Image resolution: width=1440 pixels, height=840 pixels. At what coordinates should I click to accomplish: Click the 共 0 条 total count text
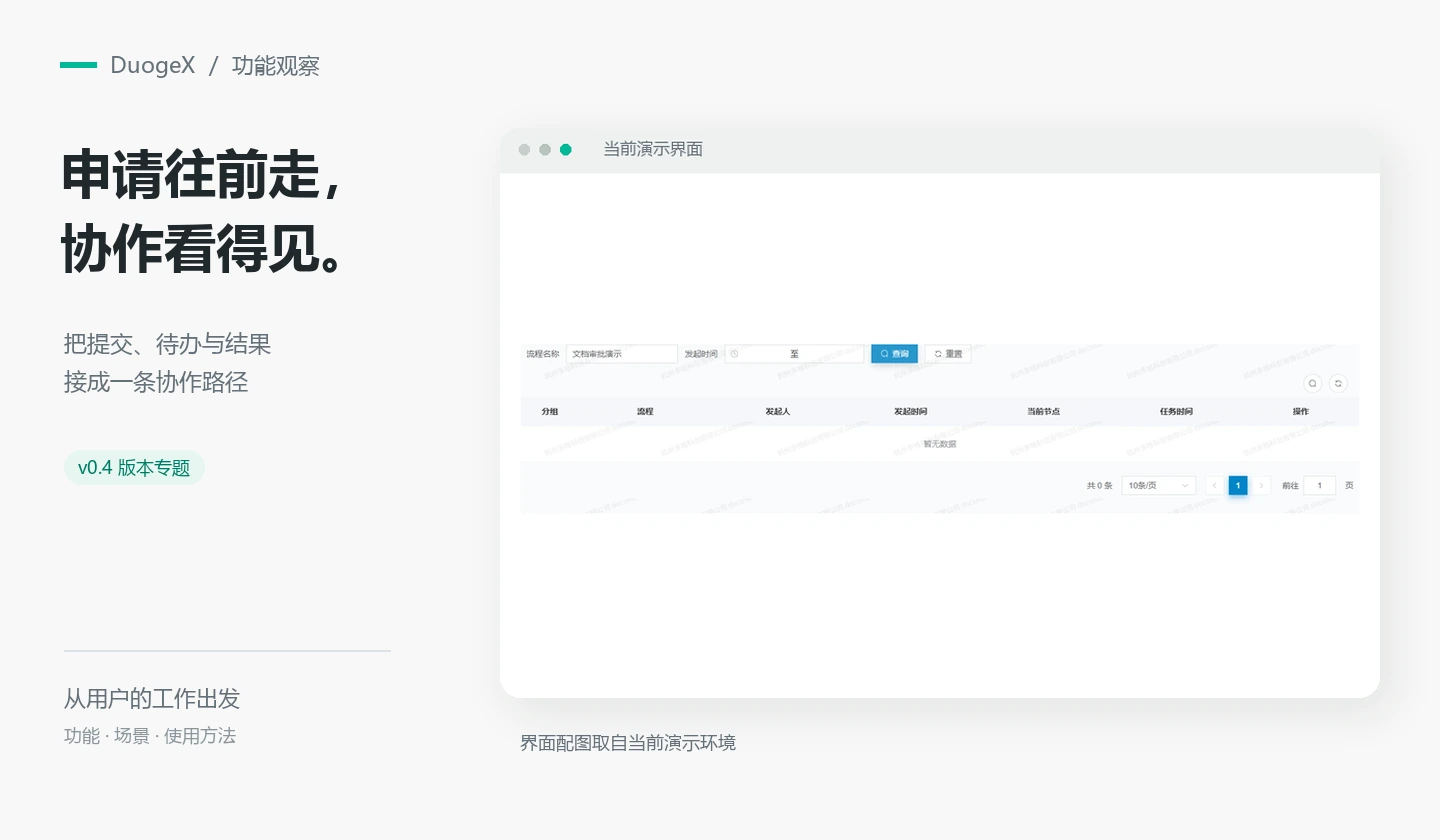point(1099,486)
